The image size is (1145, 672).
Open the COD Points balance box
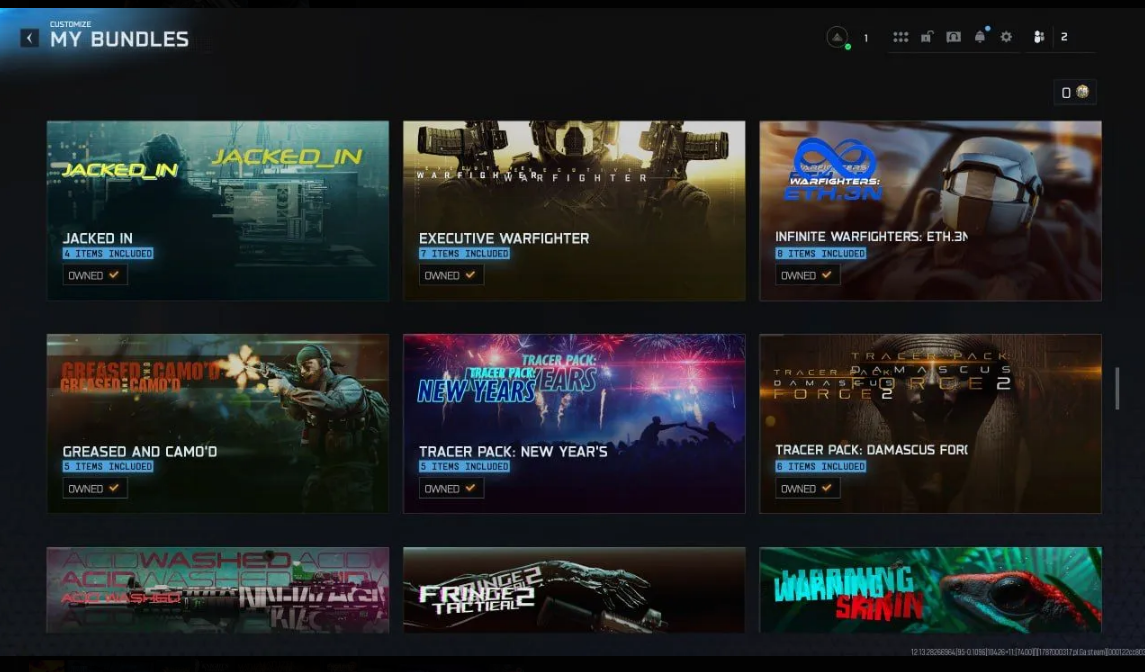[x=1075, y=92]
